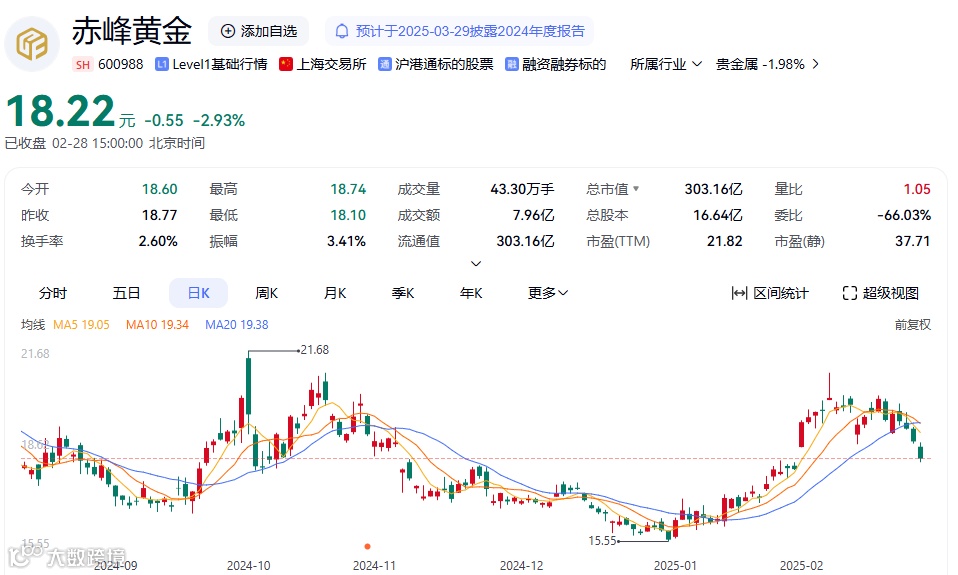Switch to the 五日 chart tab
958x575 pixels.
[126, 293]
